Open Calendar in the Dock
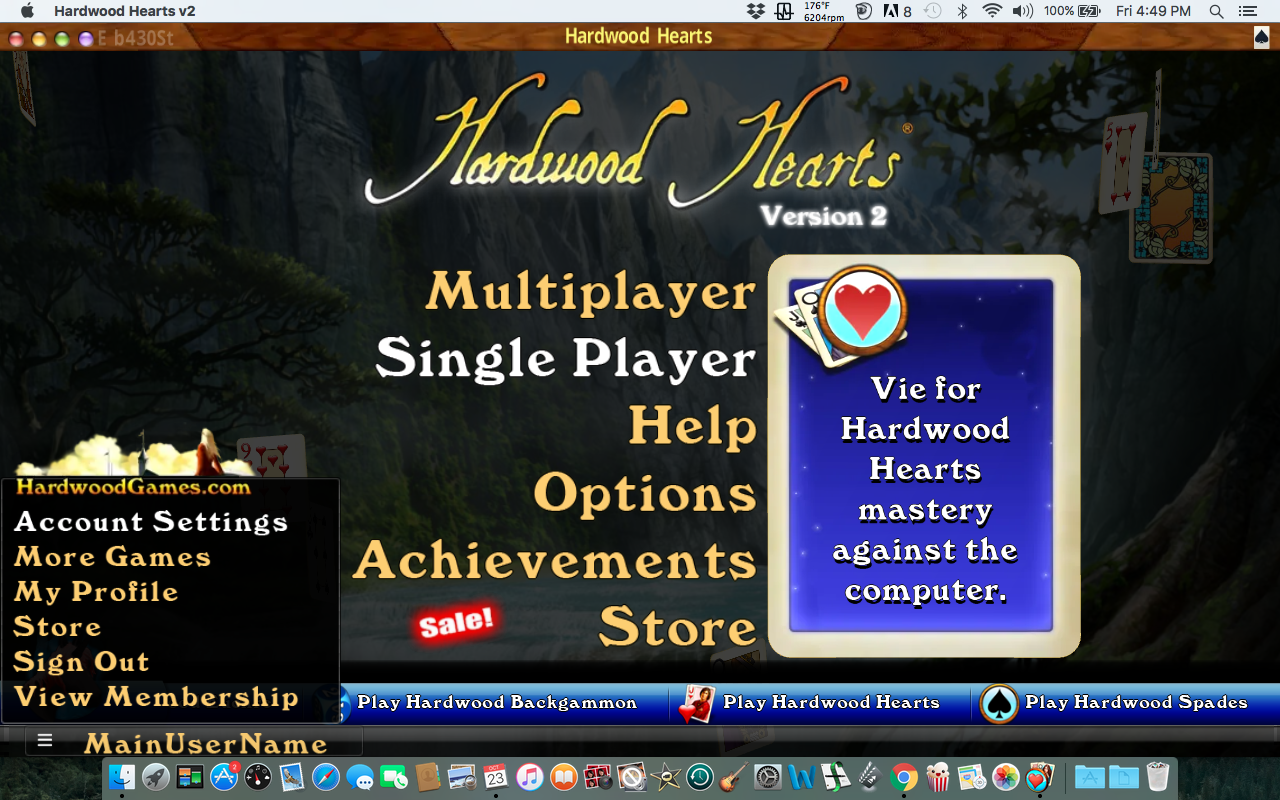Viewport: 1280px width, 800px height. (495, 777)
